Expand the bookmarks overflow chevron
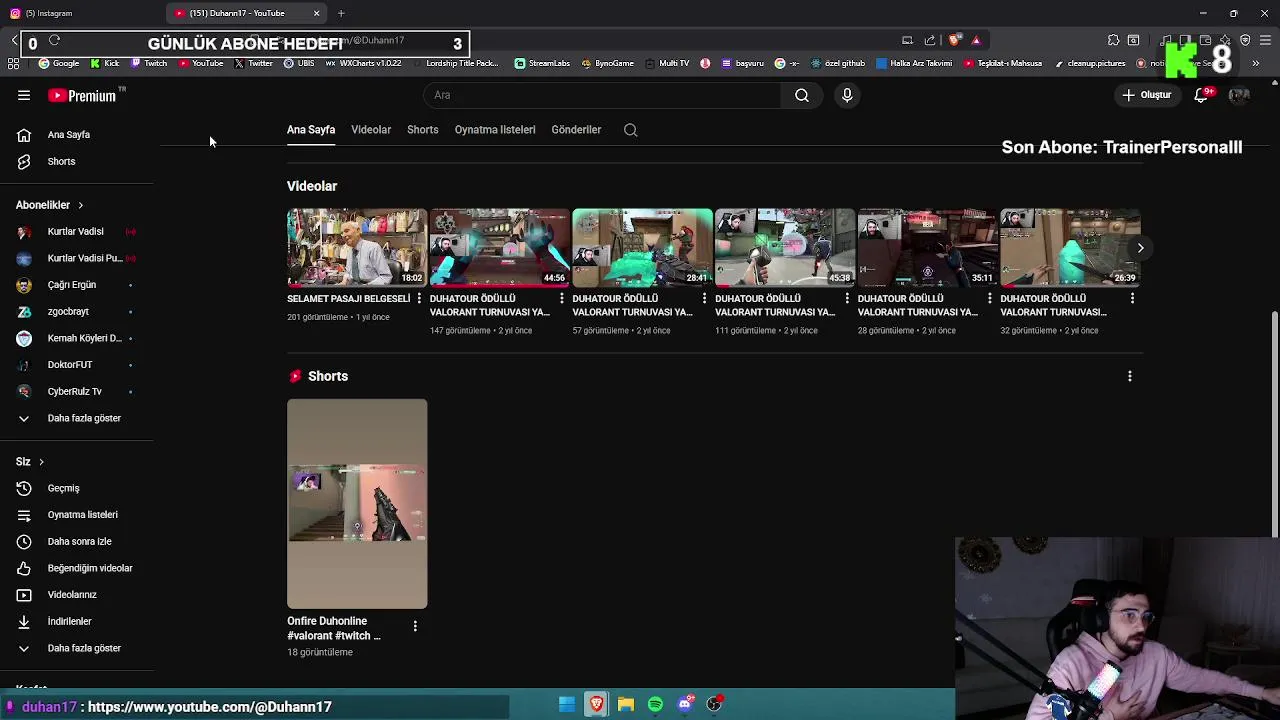Viewport: 1280px width, 720px height. coord(1255,63)
